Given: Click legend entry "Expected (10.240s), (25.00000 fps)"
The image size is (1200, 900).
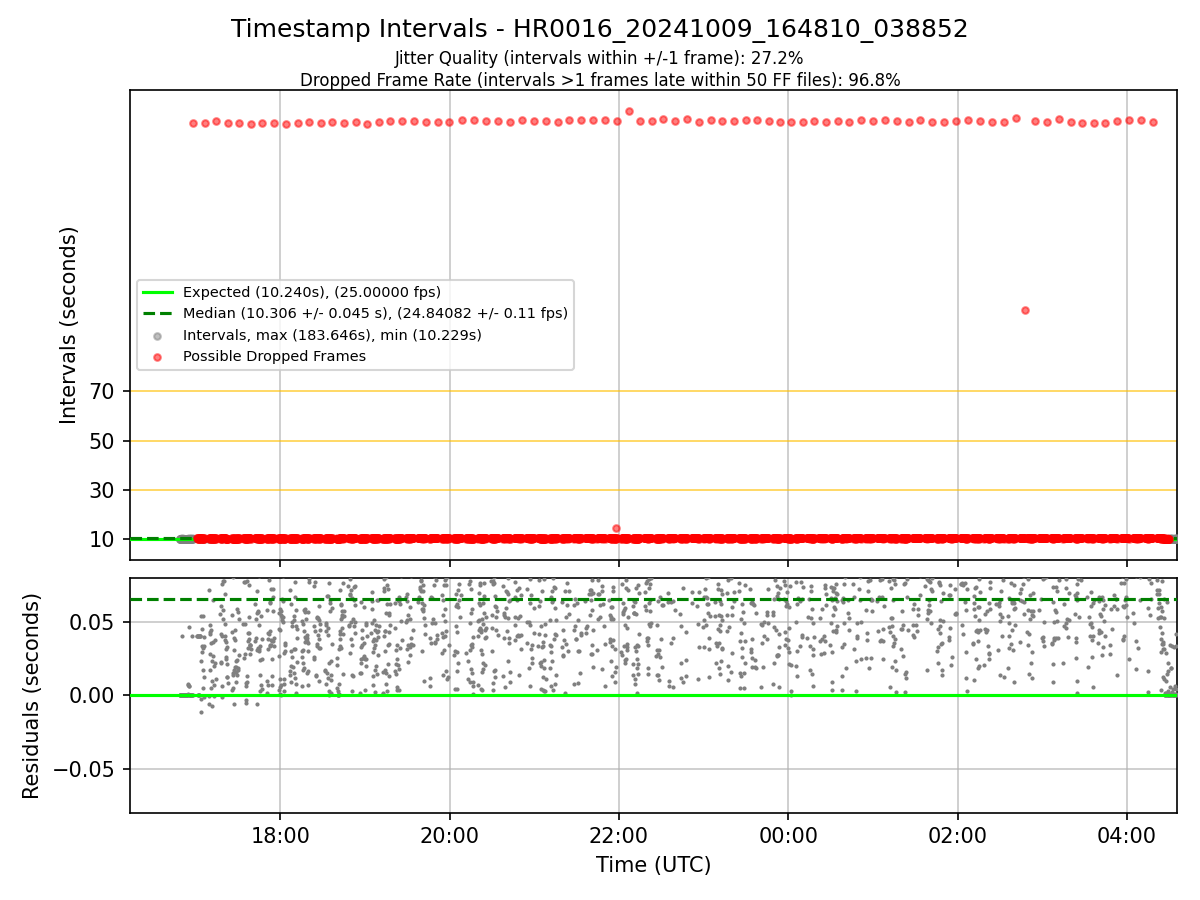Looking at the screenshot, I should [312, 292].
